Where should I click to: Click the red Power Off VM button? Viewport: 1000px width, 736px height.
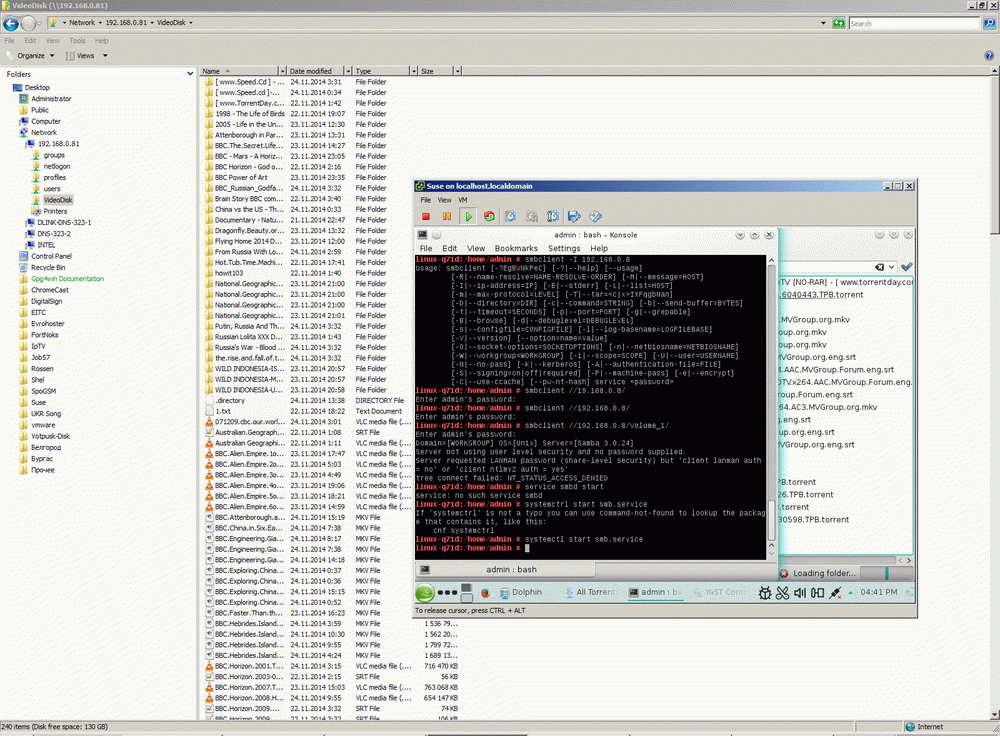point(426,215)
